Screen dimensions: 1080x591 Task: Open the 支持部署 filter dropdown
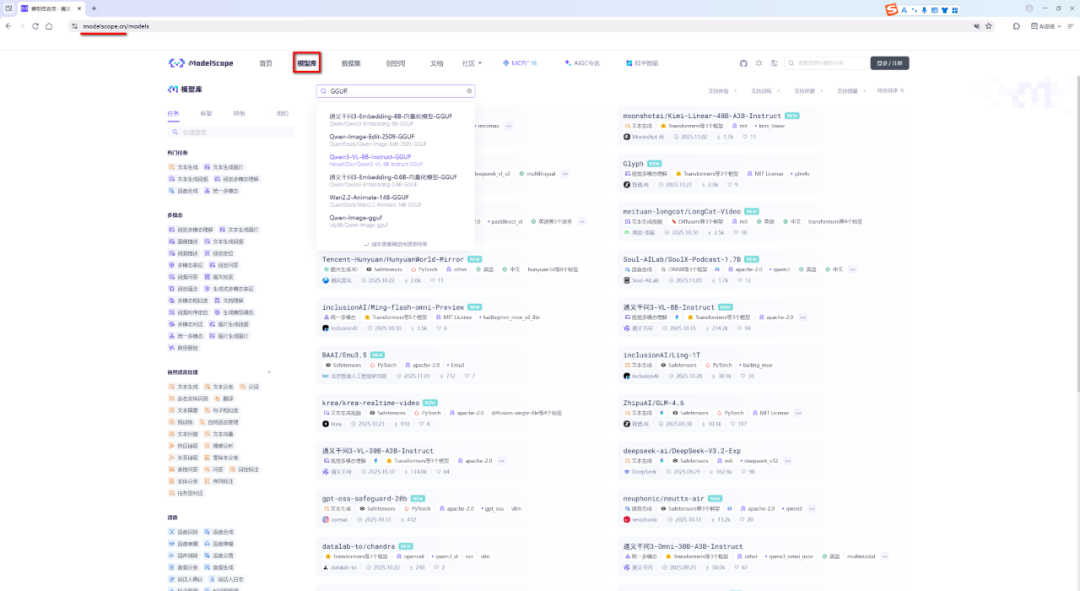pyautogui.click(x=850, y=91)
